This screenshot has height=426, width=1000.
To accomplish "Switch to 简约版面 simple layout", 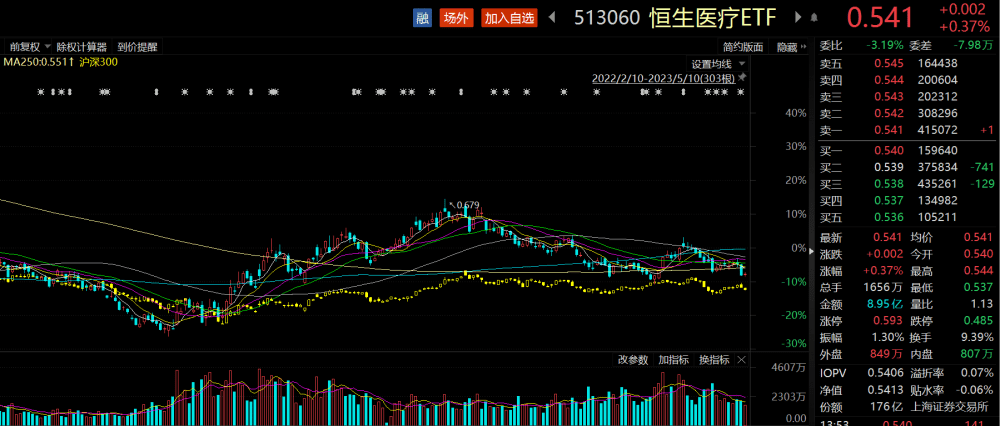I will coord(743,46).
